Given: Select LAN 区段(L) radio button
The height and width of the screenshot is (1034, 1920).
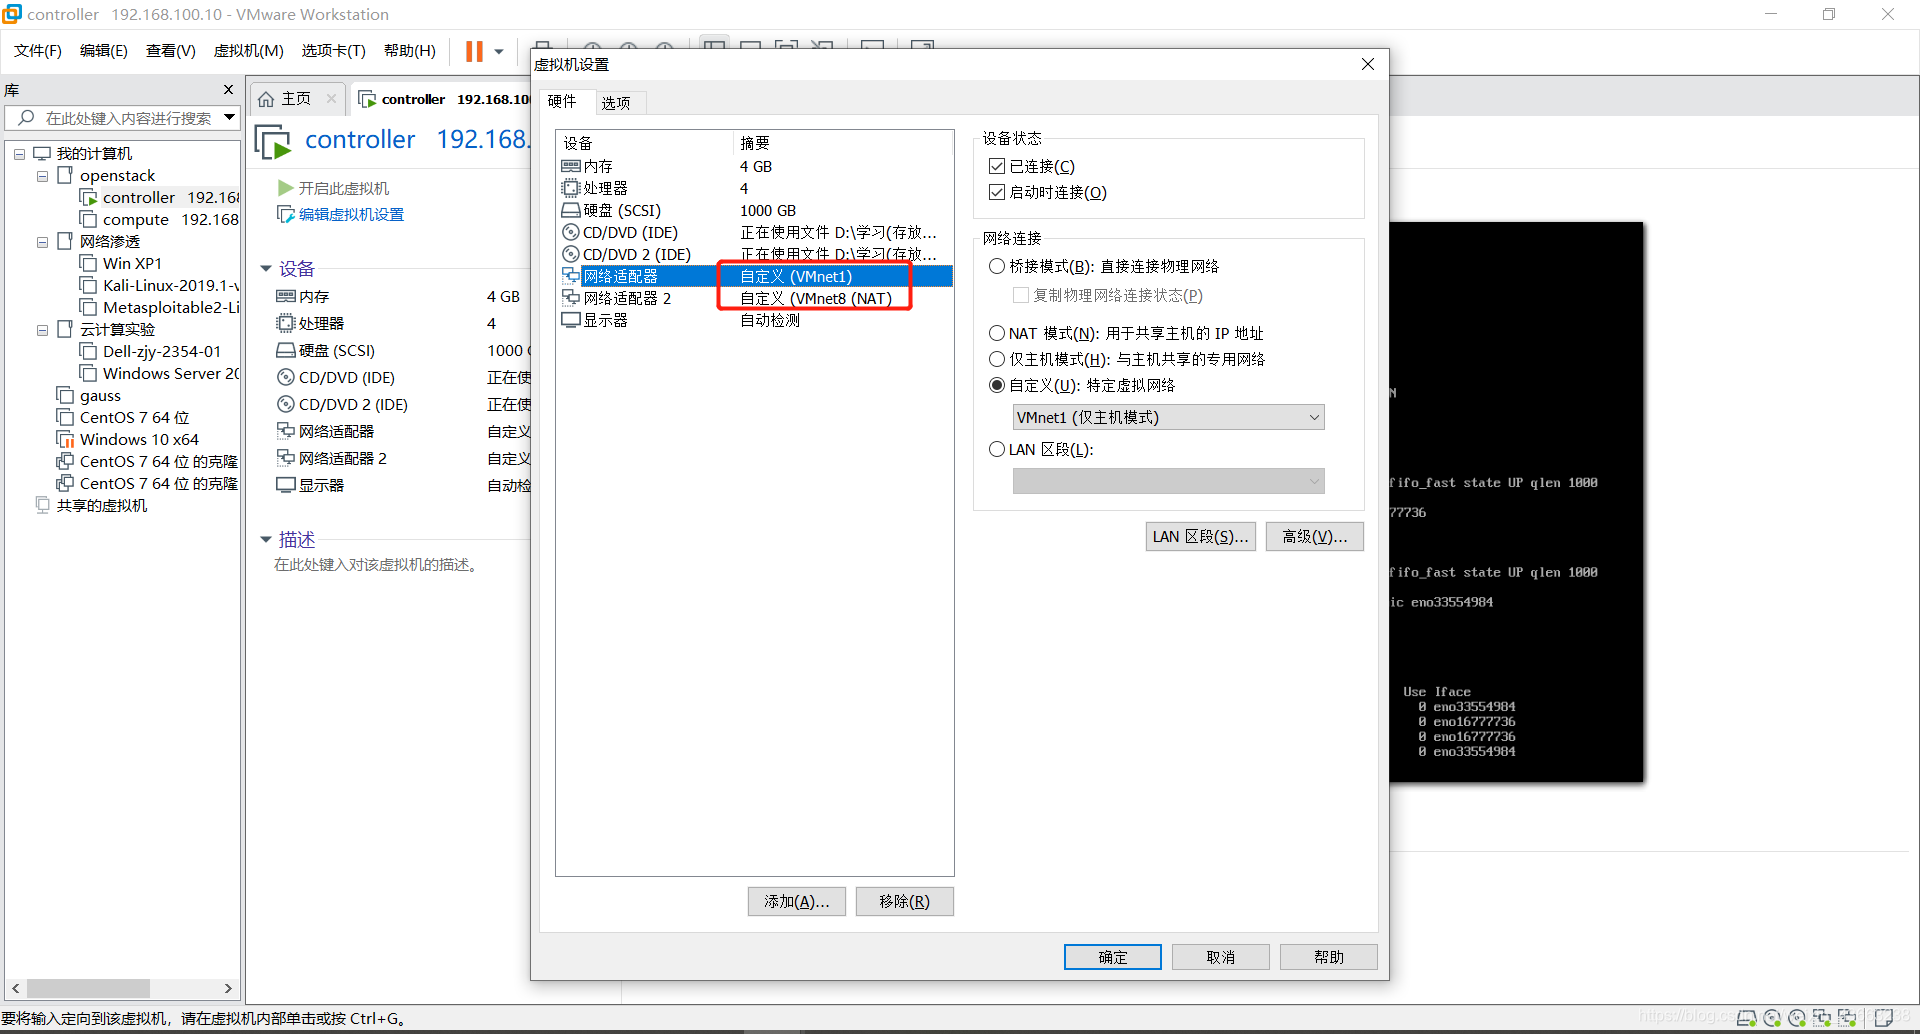Looking at the screenshot, I should point(996,449).
